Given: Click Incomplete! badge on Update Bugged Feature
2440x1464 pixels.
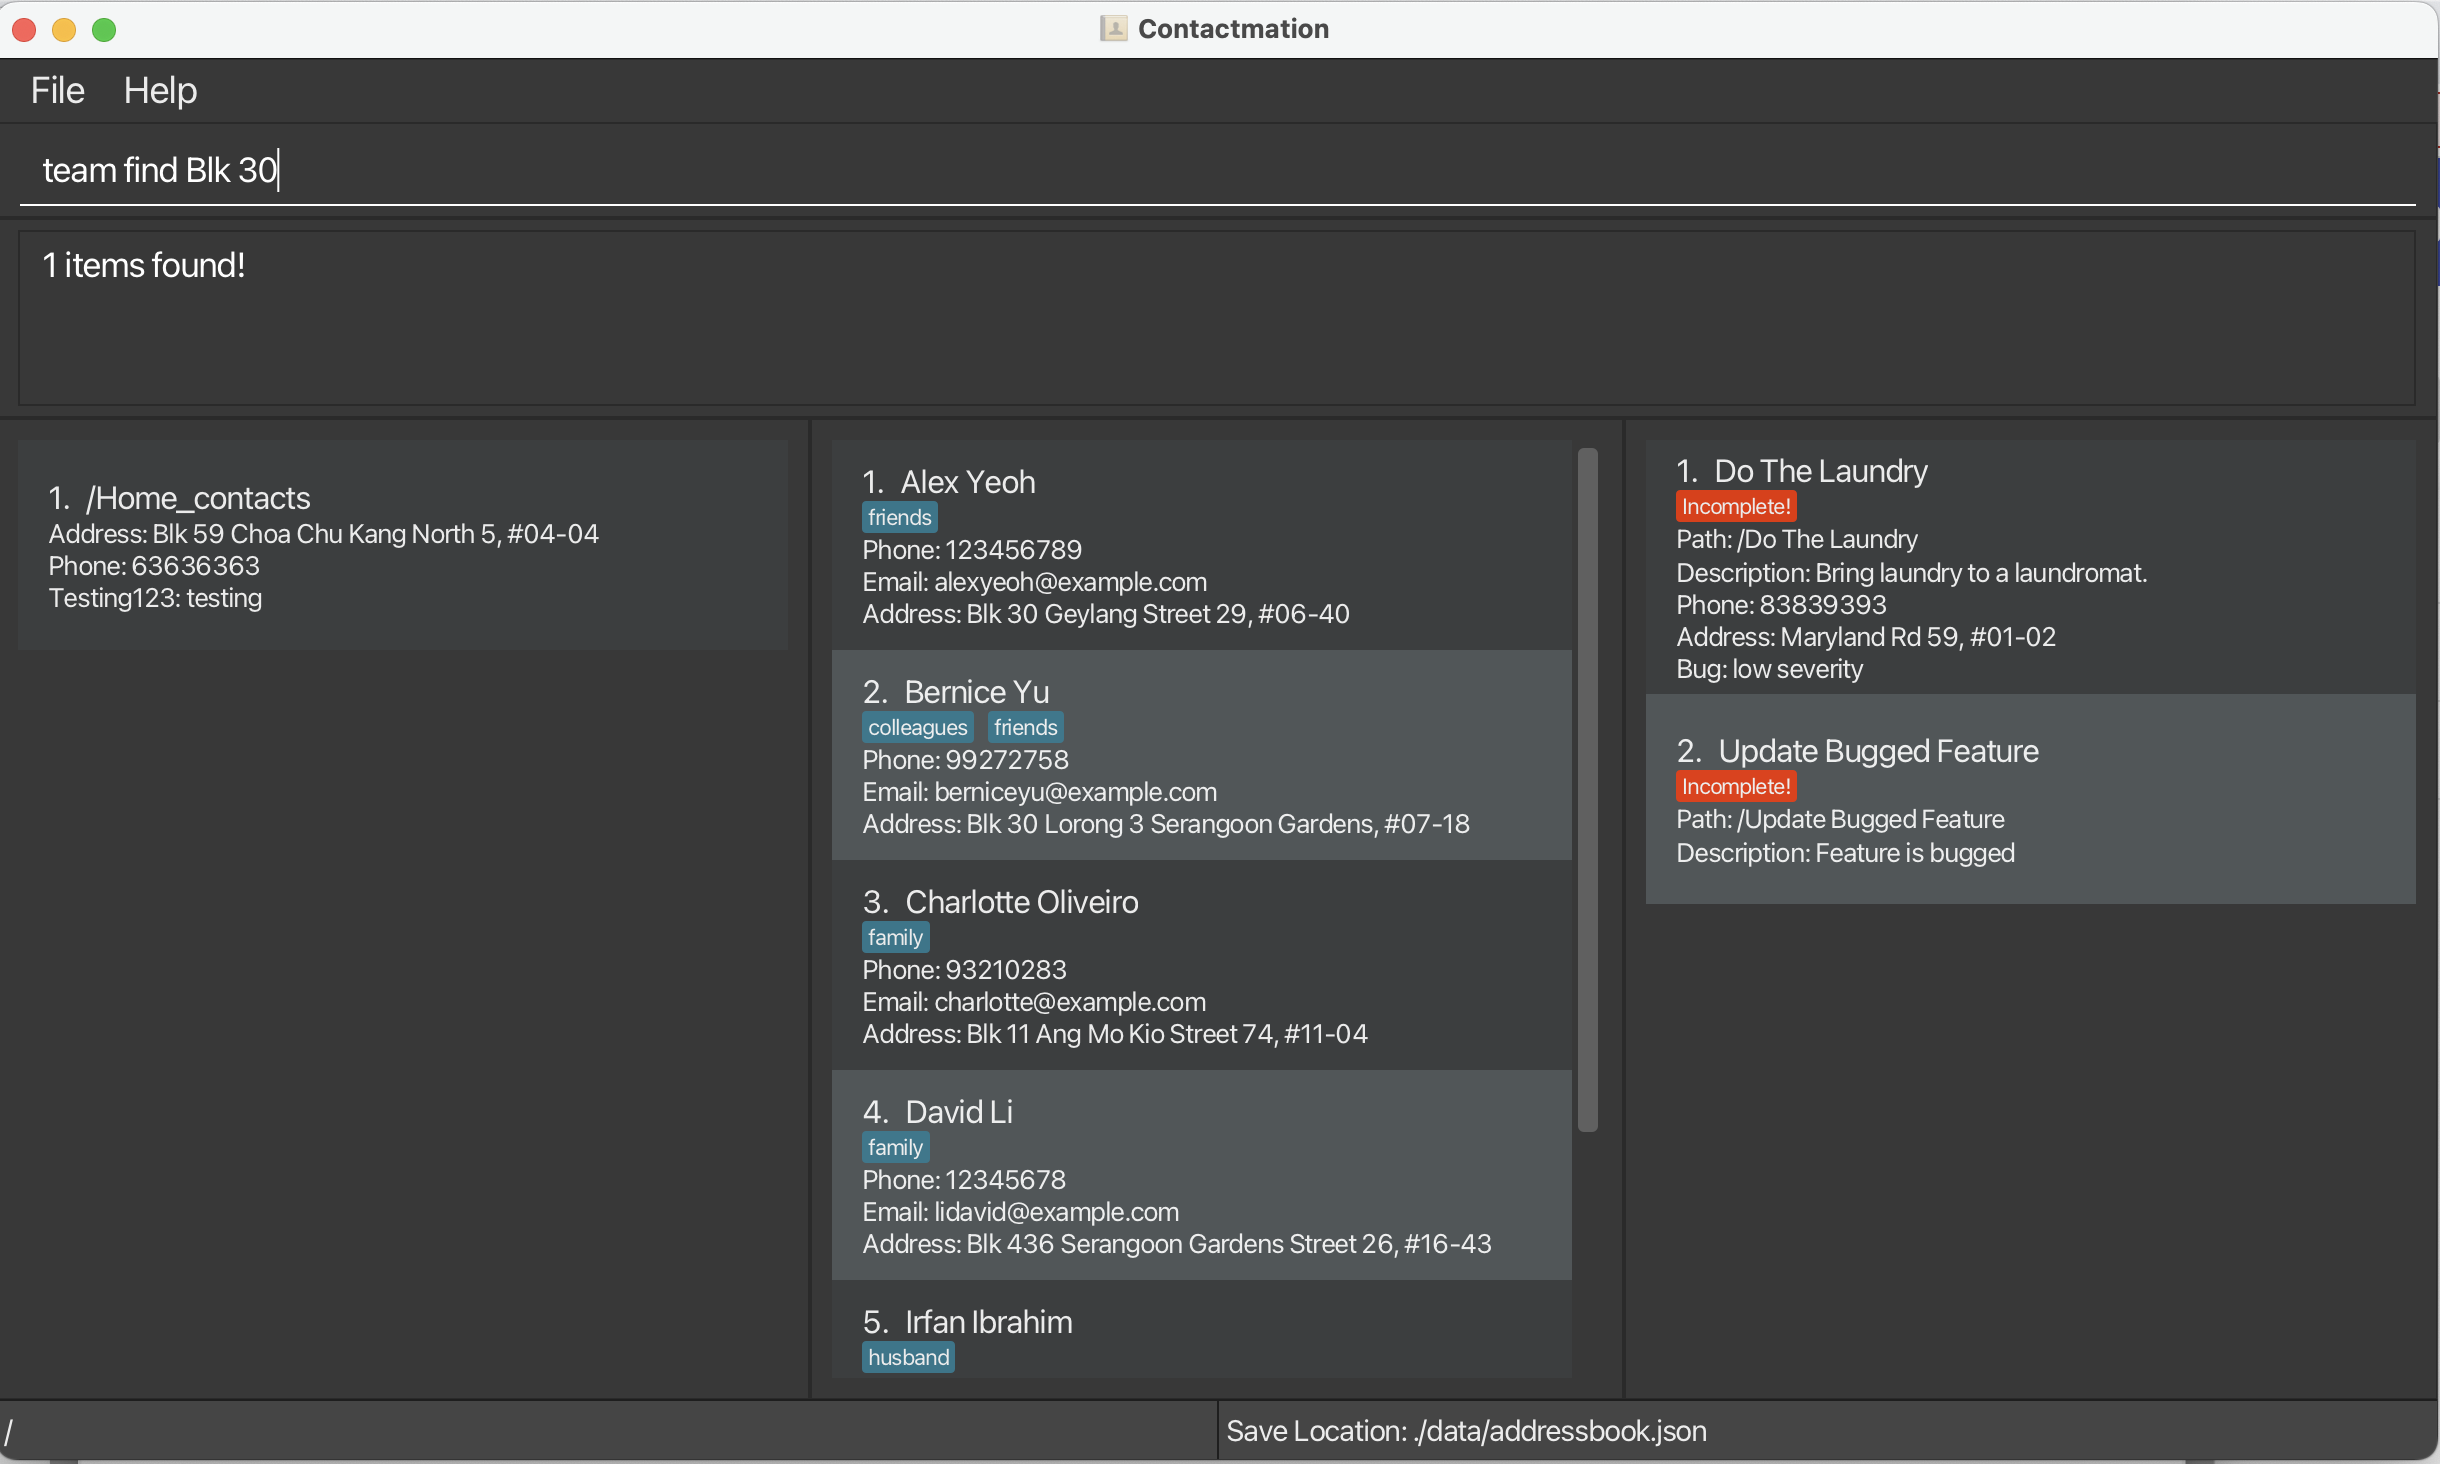Looking at the screenshot, I should 1736,787.
